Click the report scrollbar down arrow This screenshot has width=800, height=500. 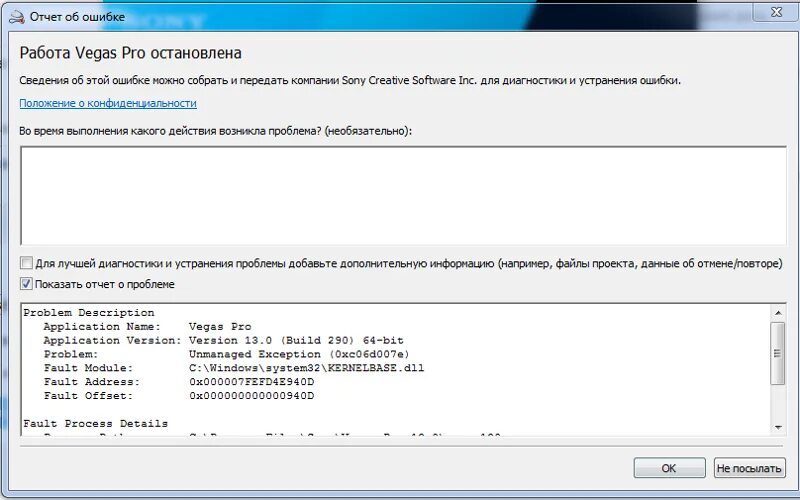[778, 427]
